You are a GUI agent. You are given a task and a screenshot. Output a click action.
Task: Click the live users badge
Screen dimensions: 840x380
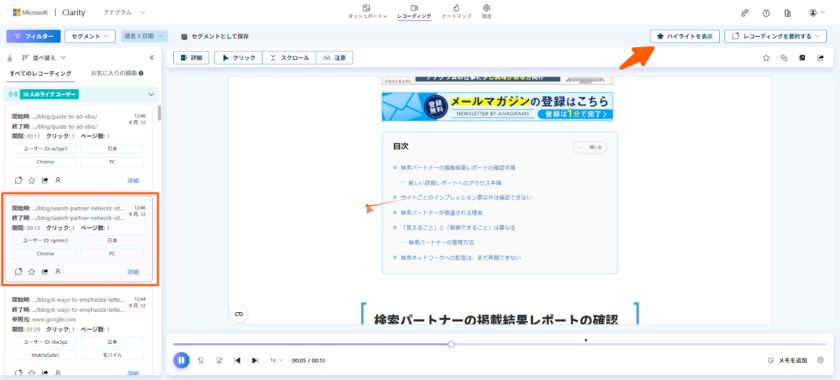[x=50, y=94]
